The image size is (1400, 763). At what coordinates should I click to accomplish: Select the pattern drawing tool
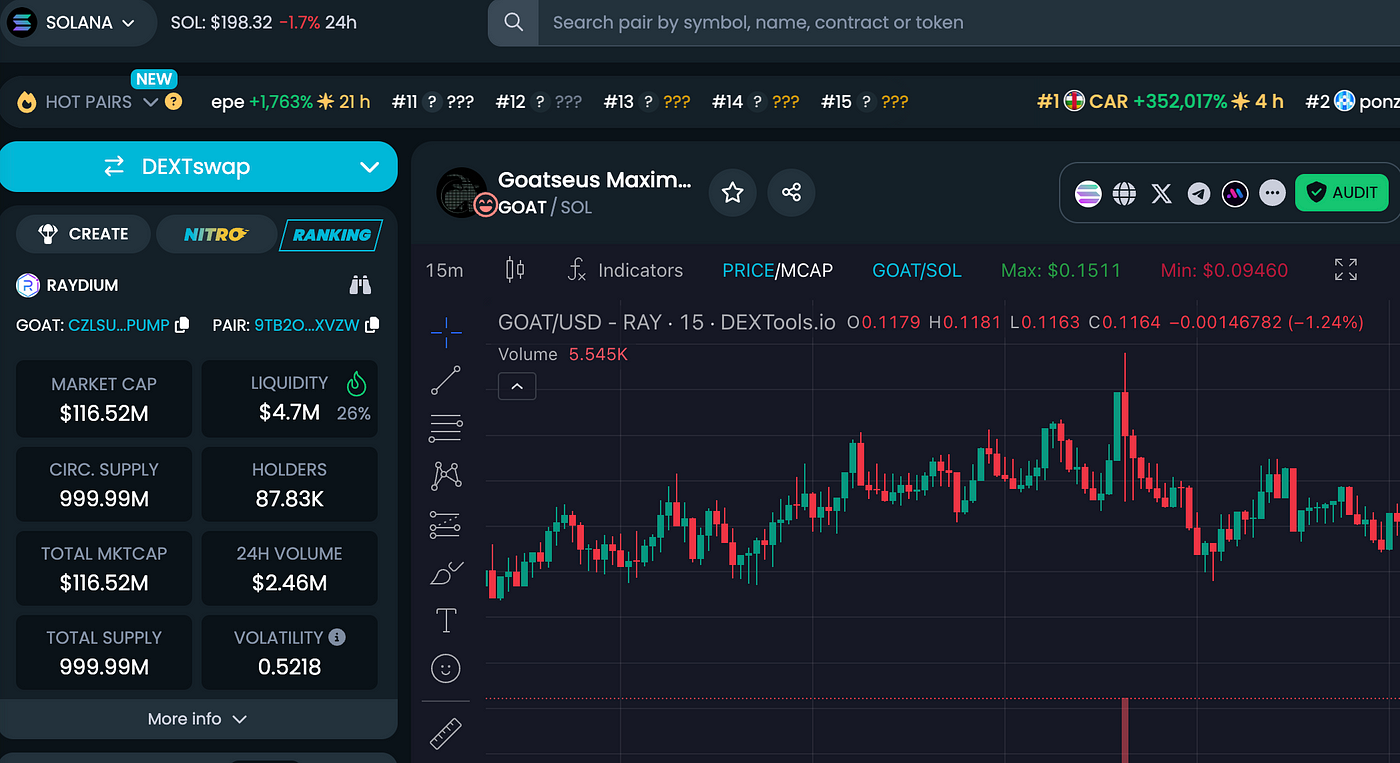pos(445,476)
